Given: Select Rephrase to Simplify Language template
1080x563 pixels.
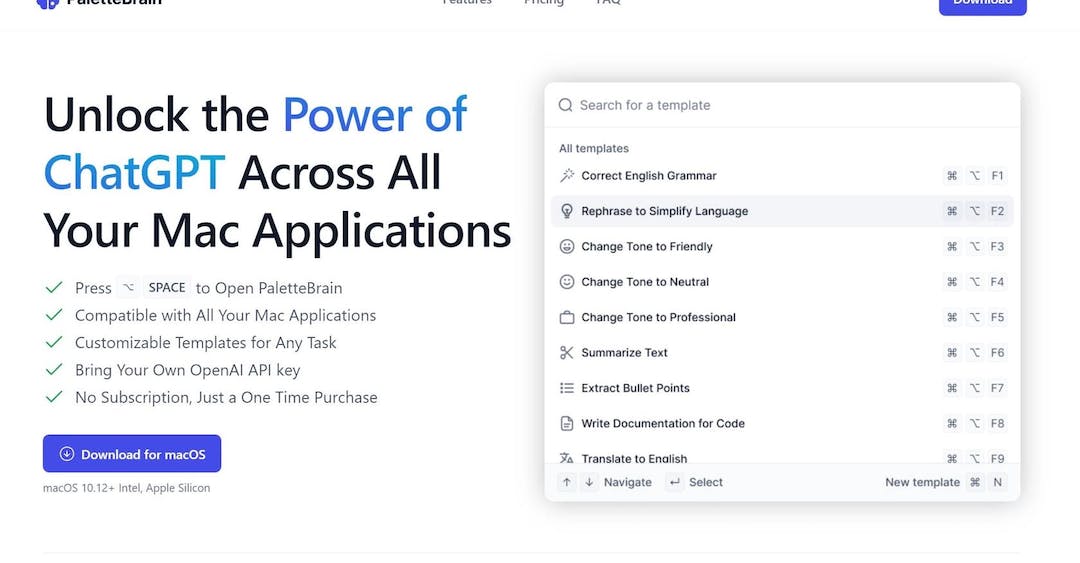Looking at the screenshot, I should pyautogui.click(x=782, y=211).
